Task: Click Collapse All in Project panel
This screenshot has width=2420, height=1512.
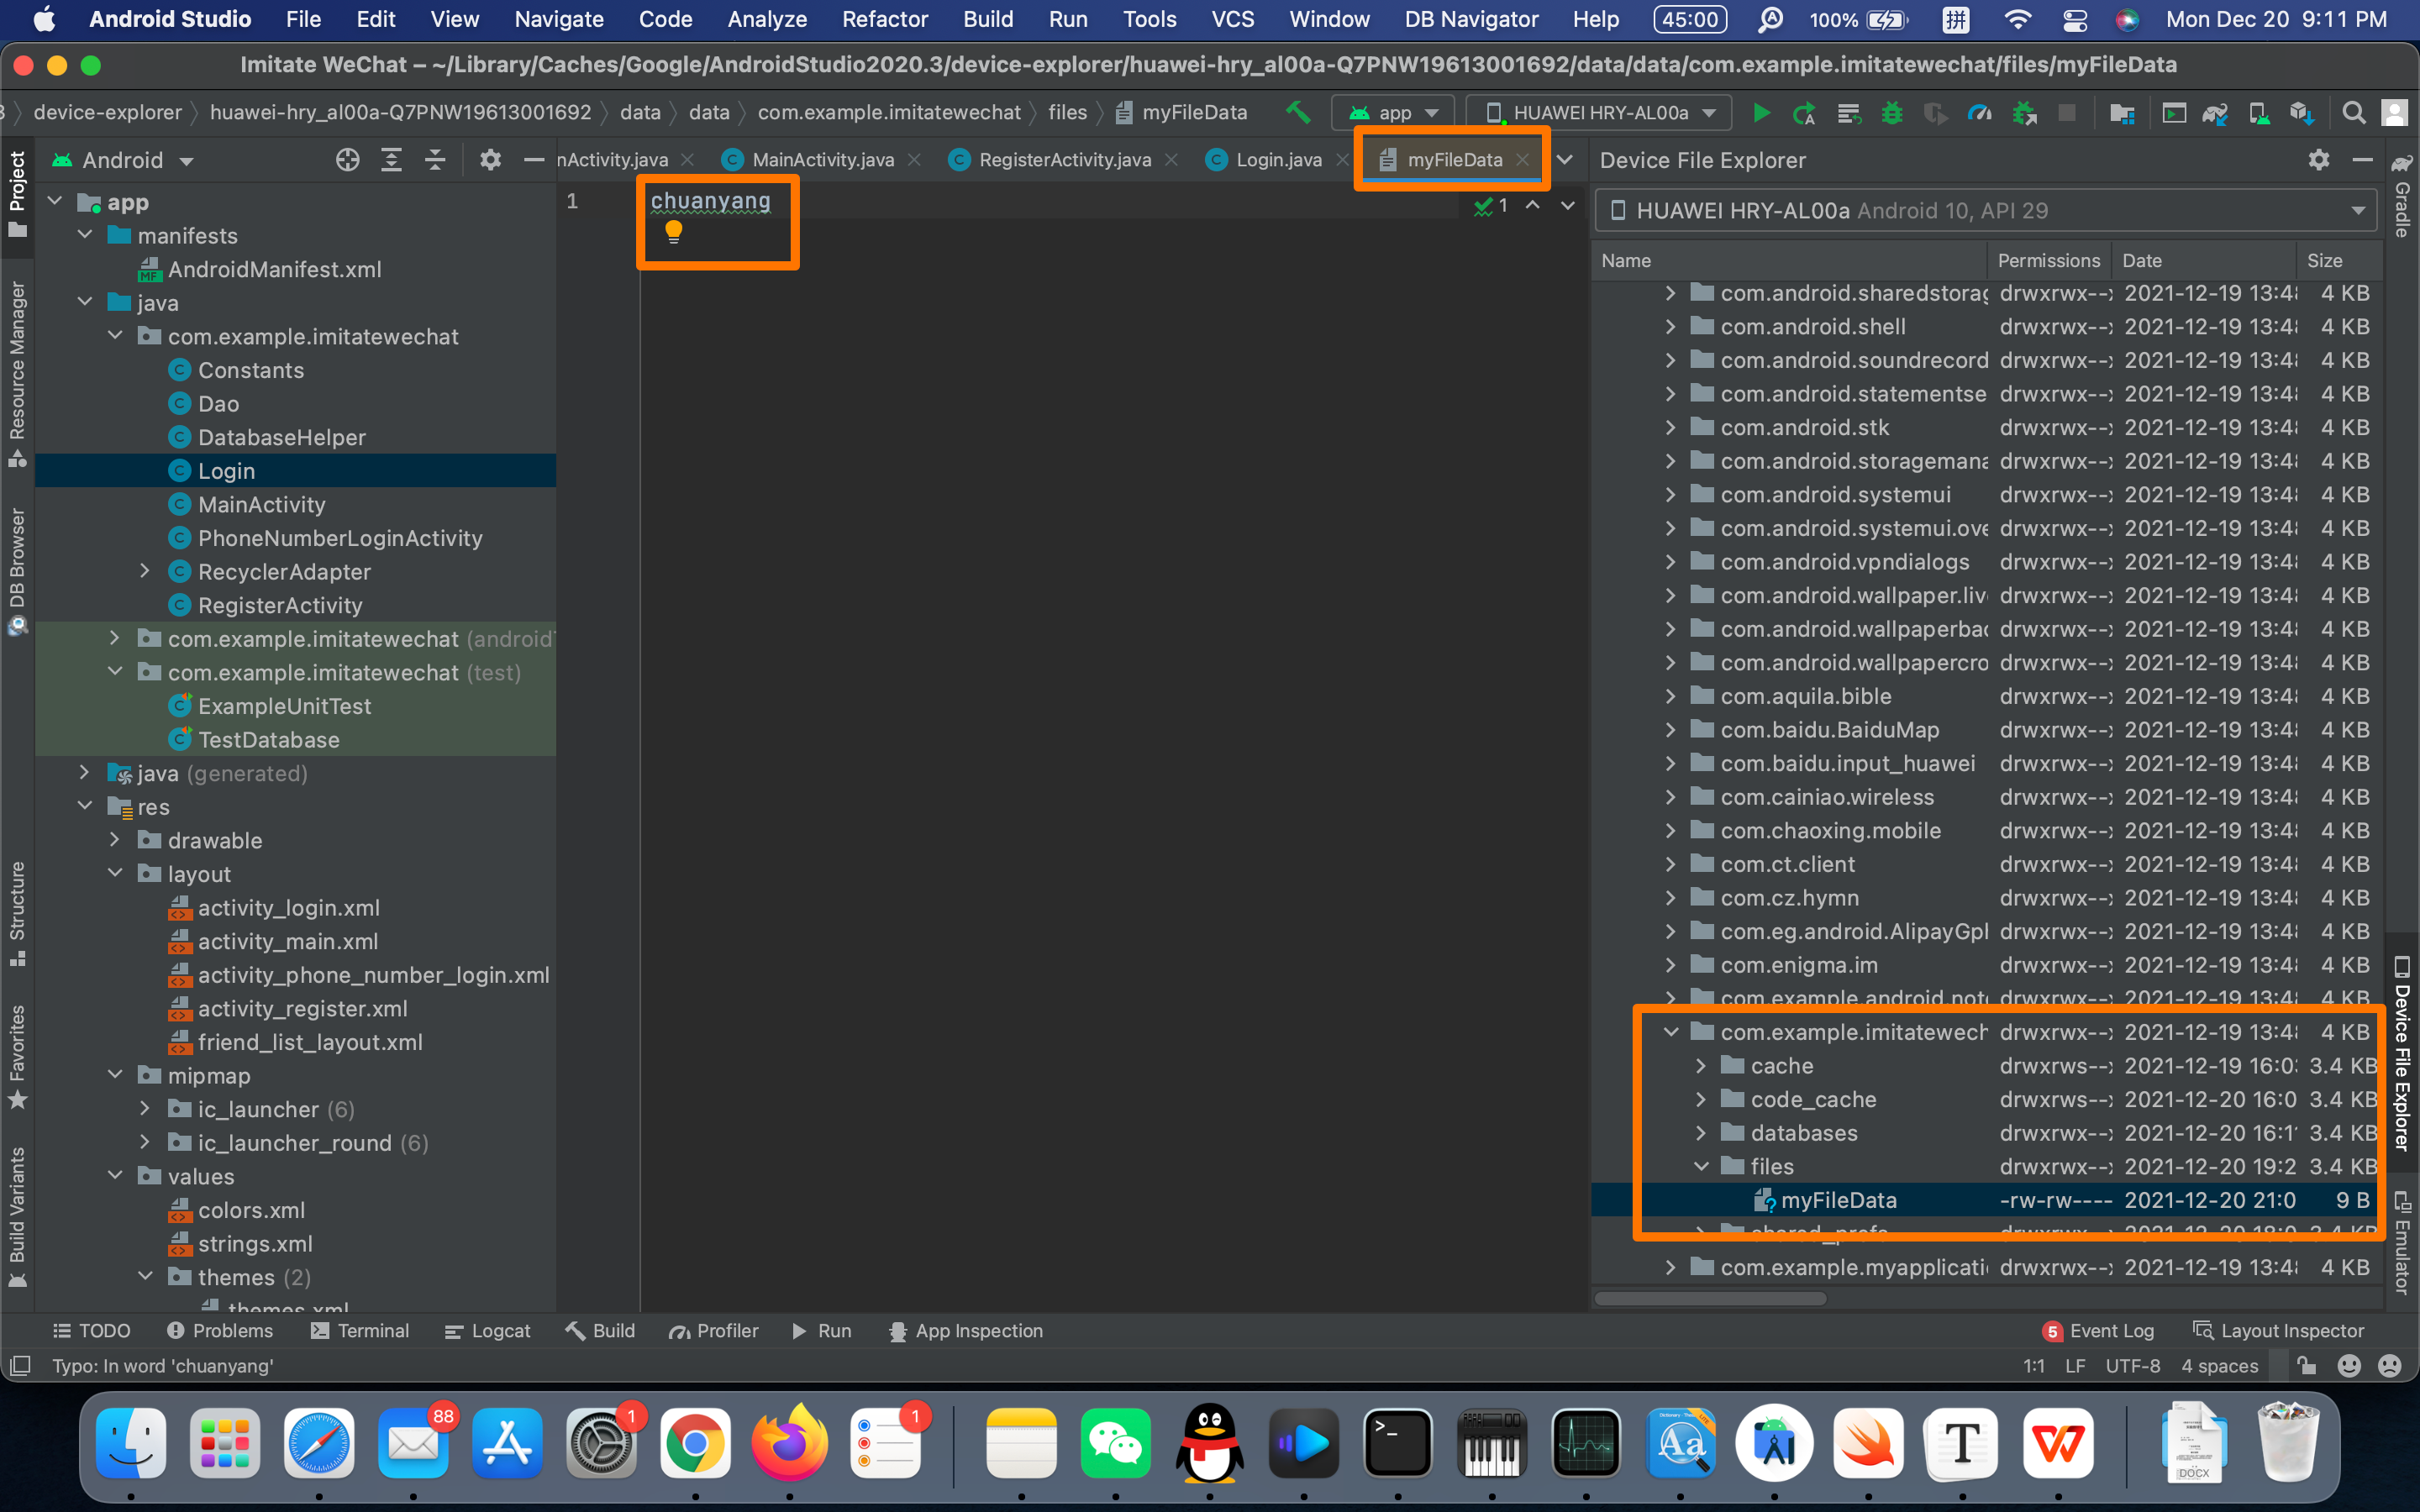Action: [435, 160]
